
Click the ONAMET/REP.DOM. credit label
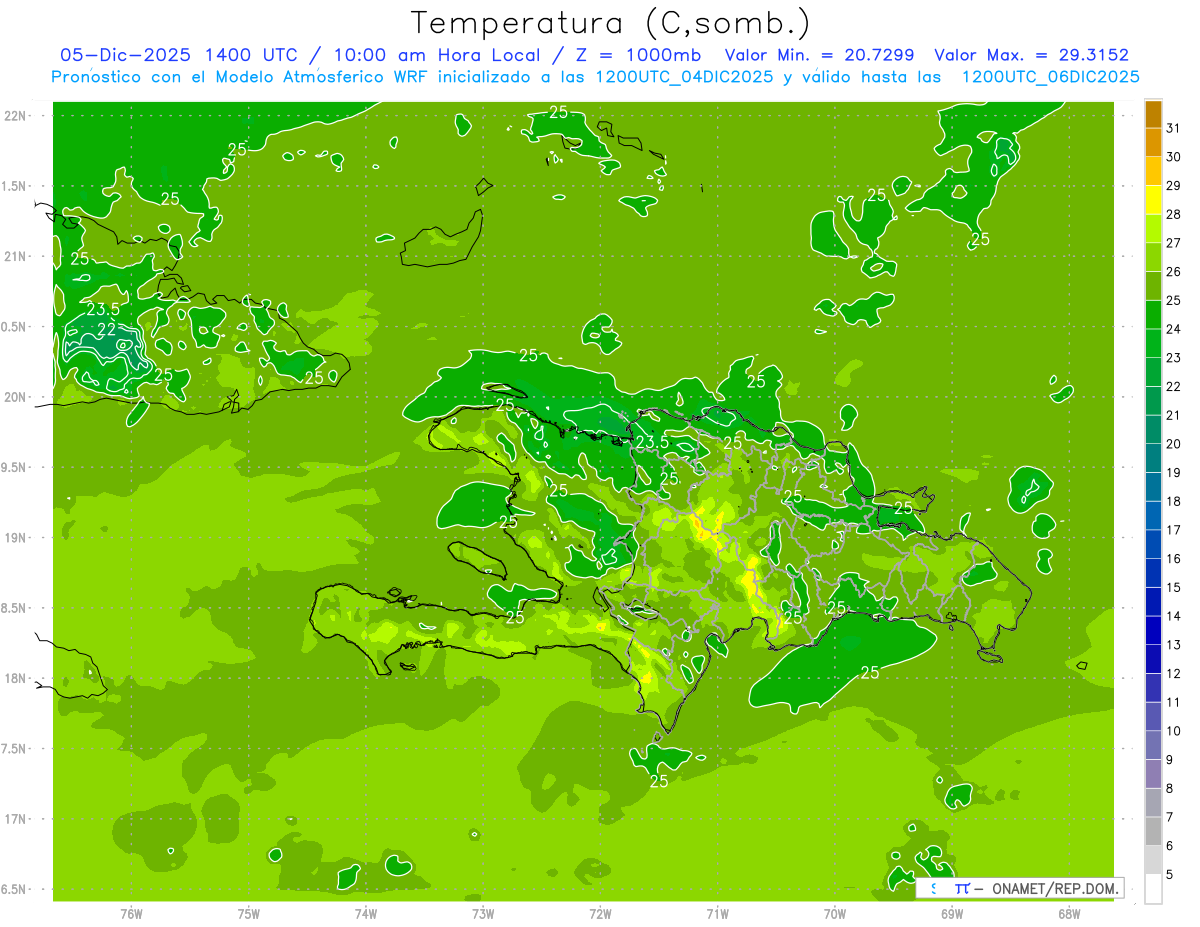[1055, 888]
